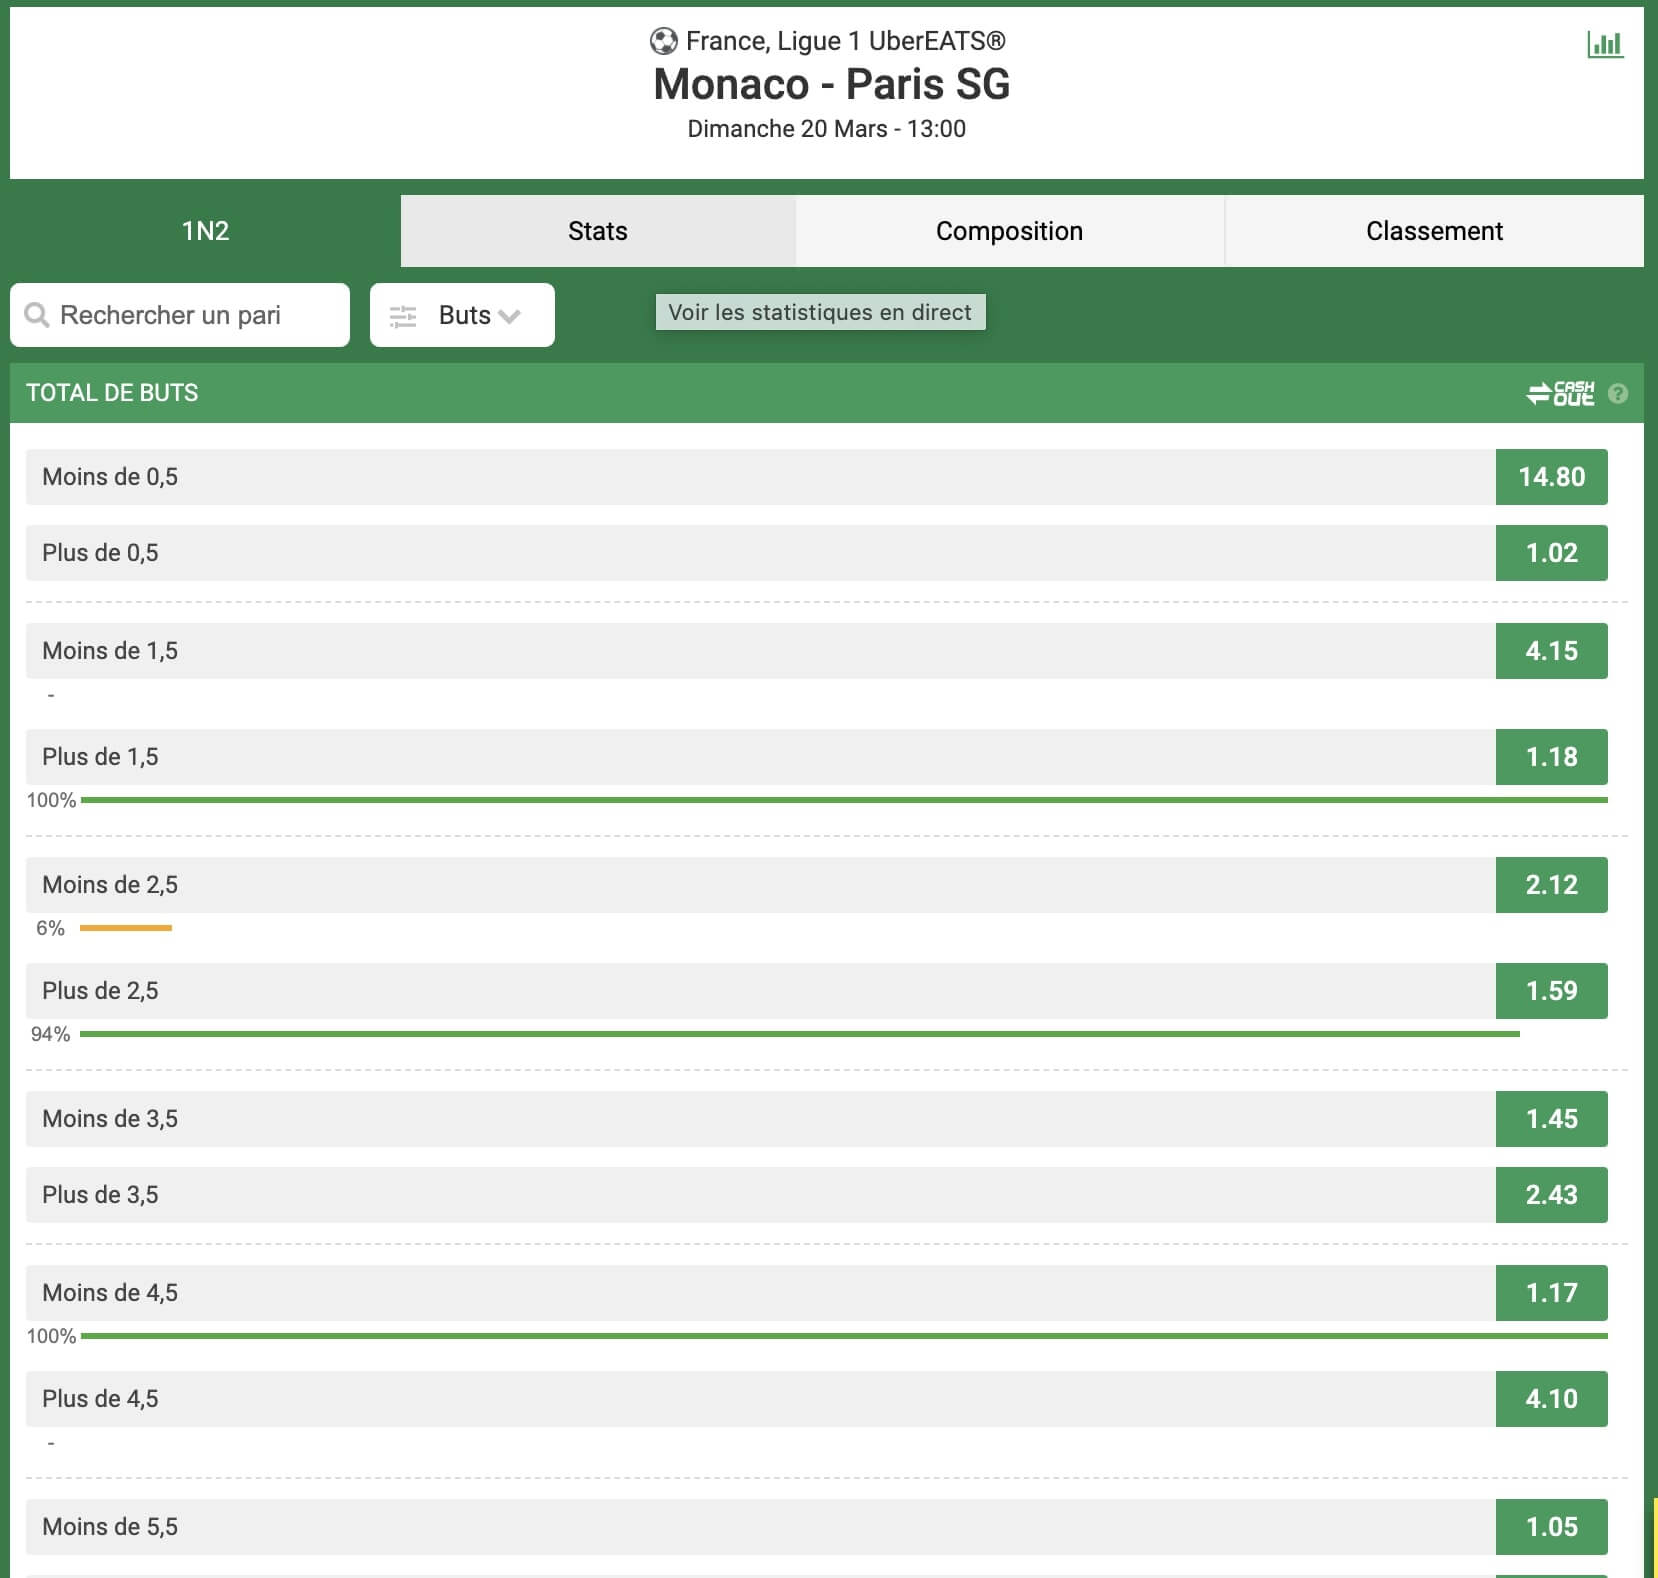Click the search magnifier icon

37,315
